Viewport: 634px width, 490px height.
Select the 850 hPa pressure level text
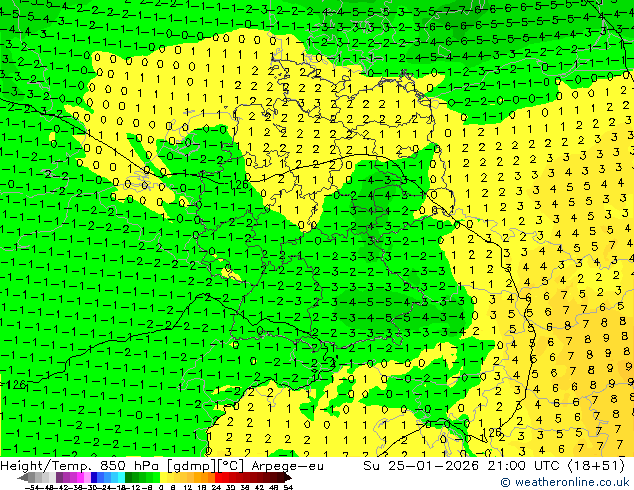tap(131, 466)
